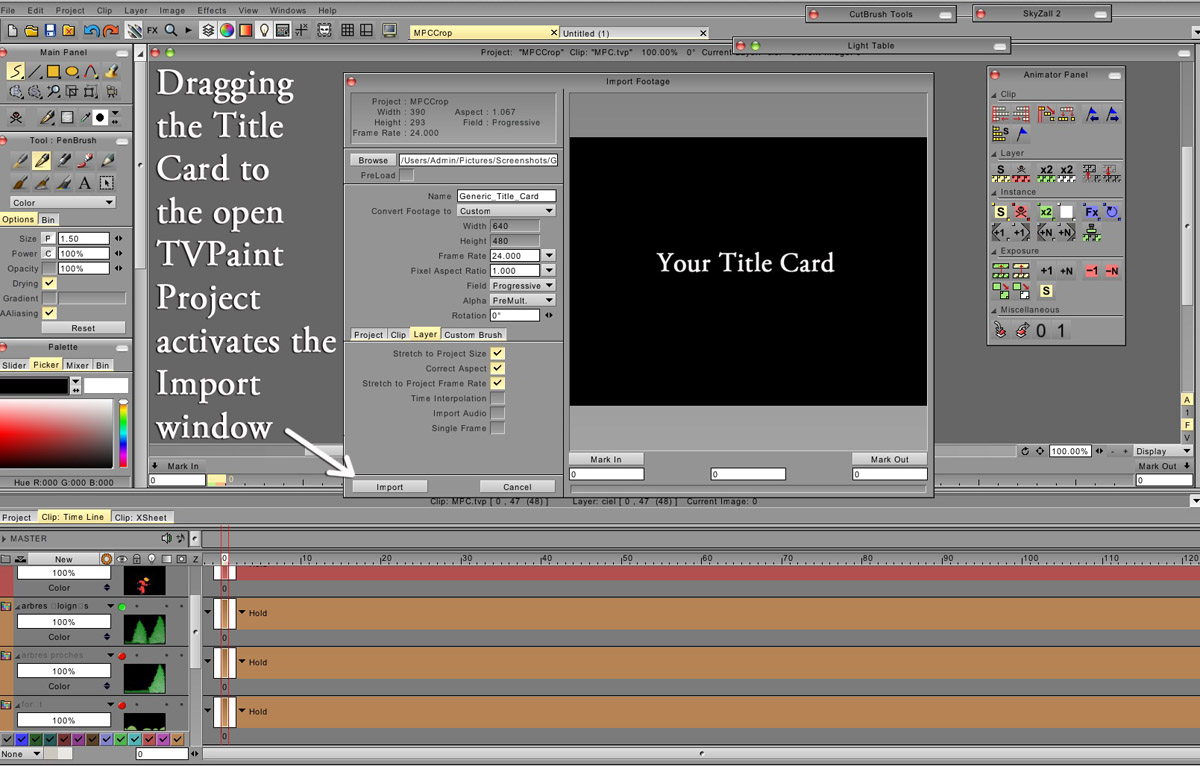
Task: Click the Name field containing Generic_Title_Card
Action: [x=506, y=196]
